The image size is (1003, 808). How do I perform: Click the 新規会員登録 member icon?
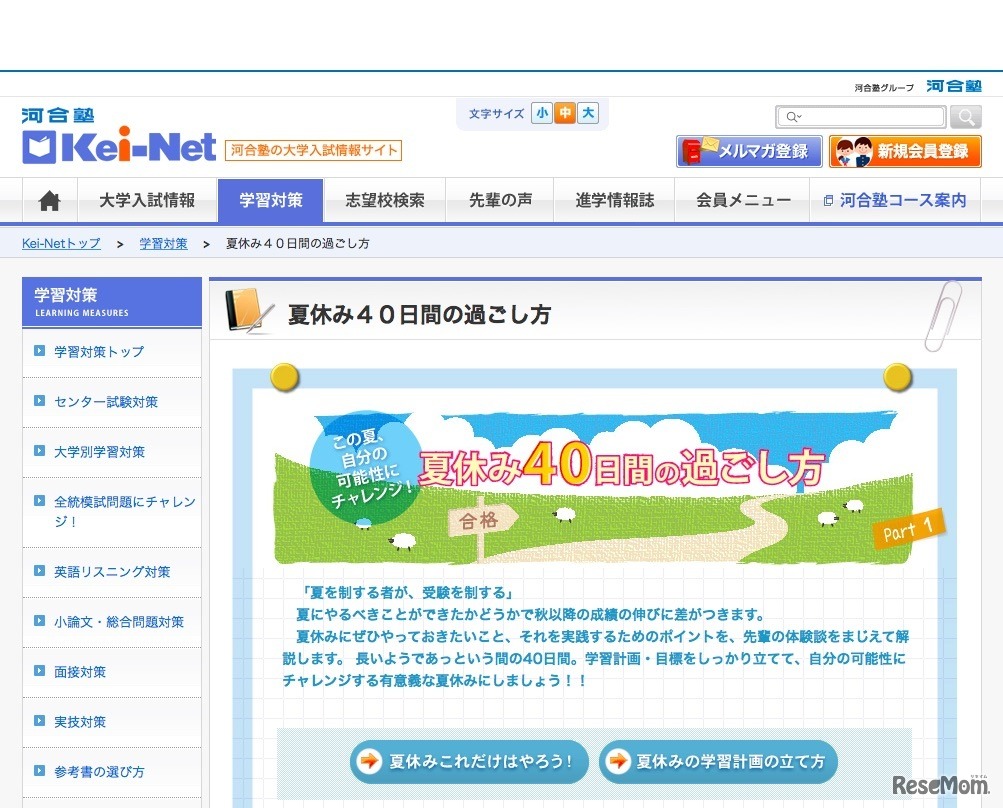coord(853,151)
